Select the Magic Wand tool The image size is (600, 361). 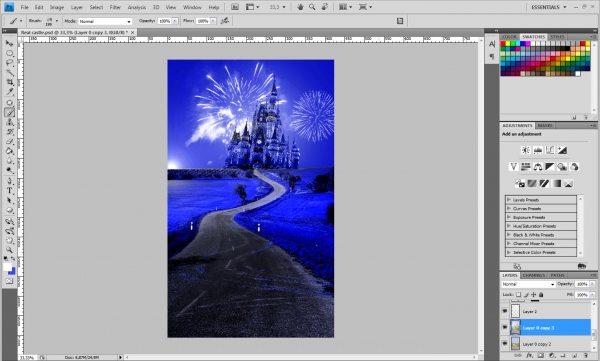click(10, 72)
